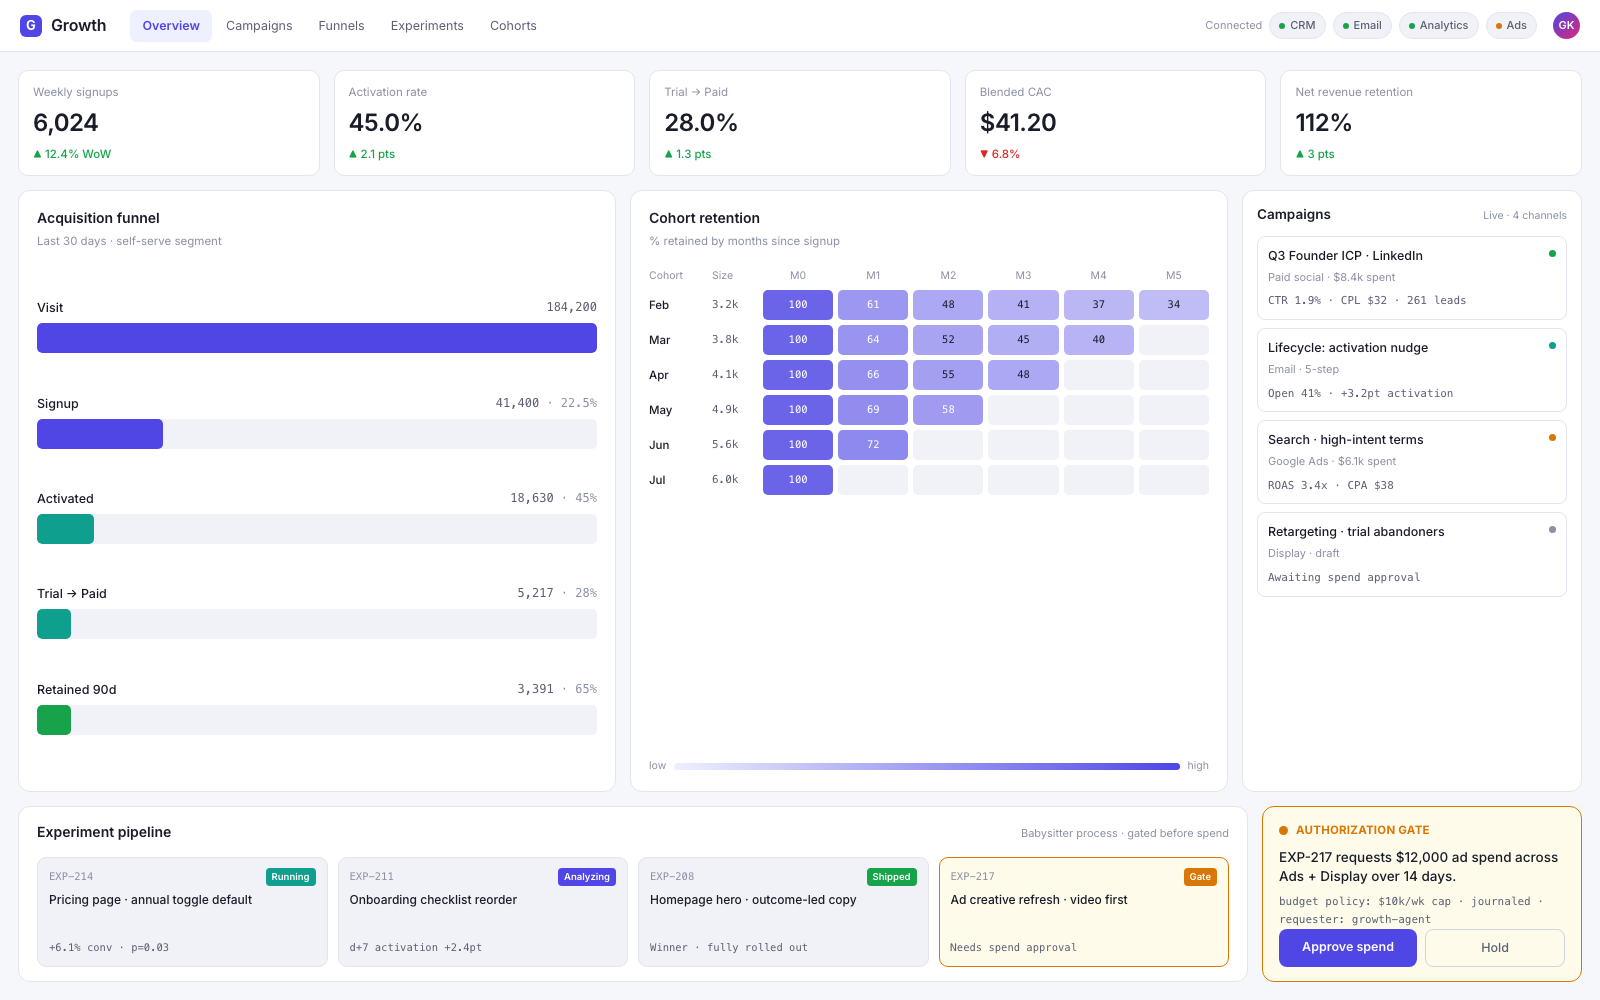The image size is (1600, 1000).
Task: Click 'Babysitter process · gated before spend' text
Action: (1125, 833)
